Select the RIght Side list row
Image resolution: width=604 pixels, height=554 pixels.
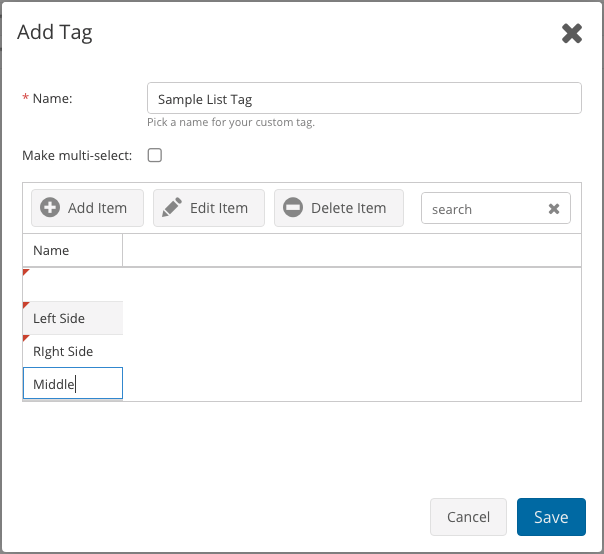72,351
